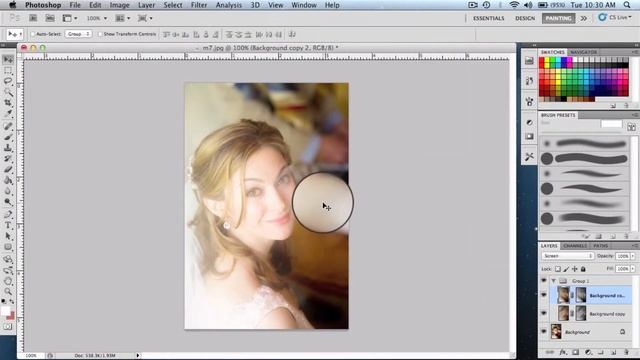Open the Screen blend mode dropdown
The image size is (640, 360).
click(567, 256)
